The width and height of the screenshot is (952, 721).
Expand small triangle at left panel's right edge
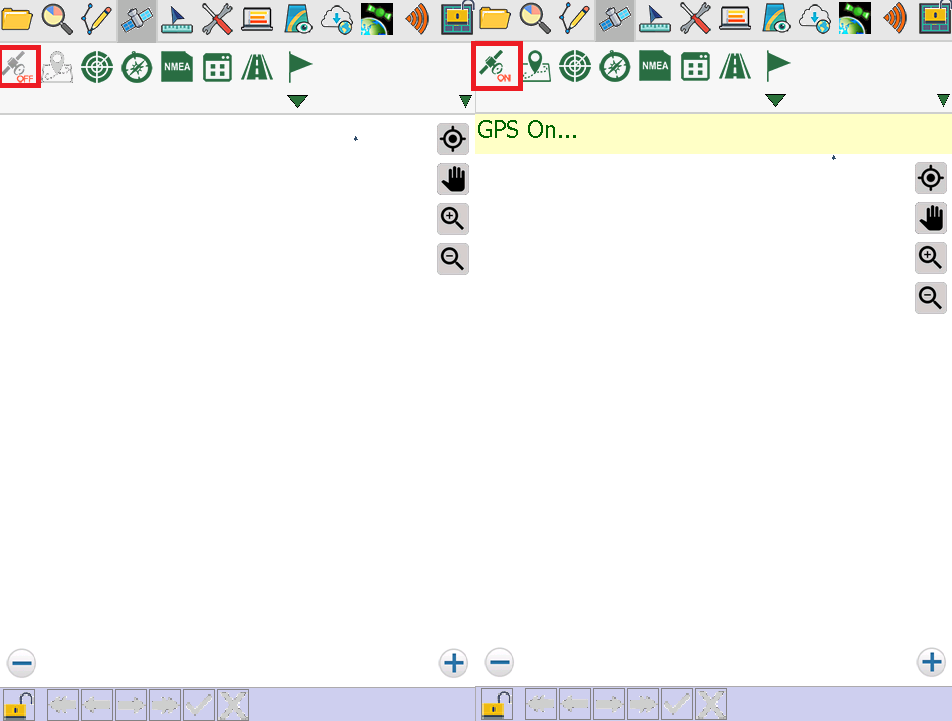click(x=465, y=101)
